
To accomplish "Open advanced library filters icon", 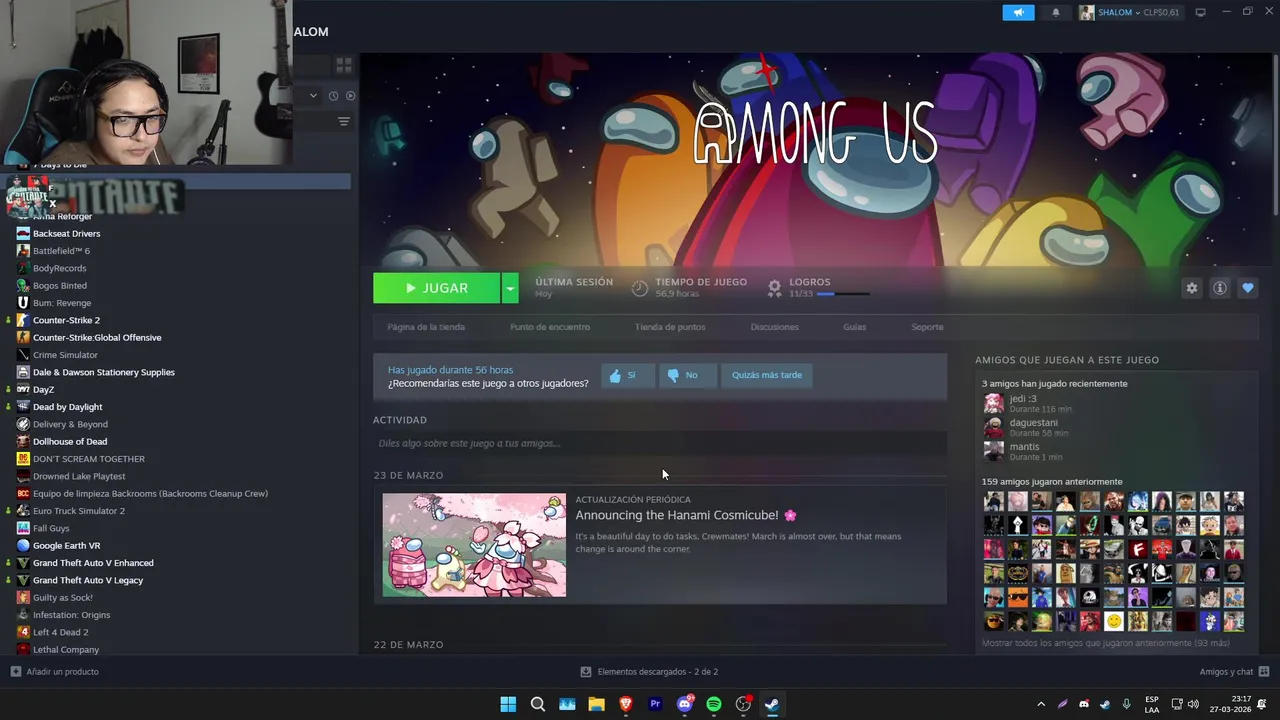I will tap(344, 122).
